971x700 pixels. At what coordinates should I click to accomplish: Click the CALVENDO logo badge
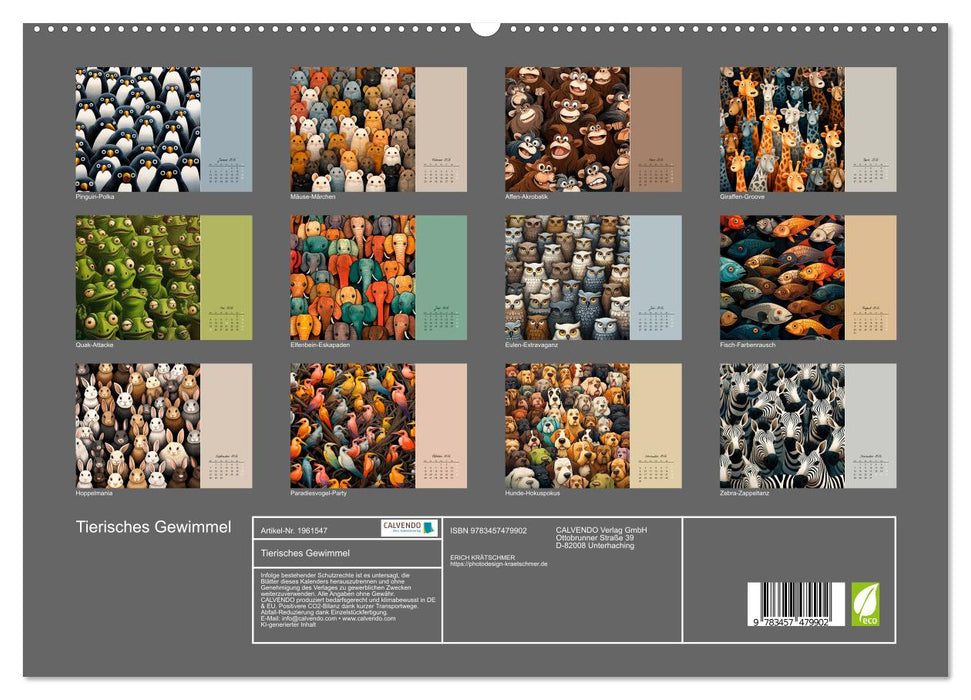409,528
